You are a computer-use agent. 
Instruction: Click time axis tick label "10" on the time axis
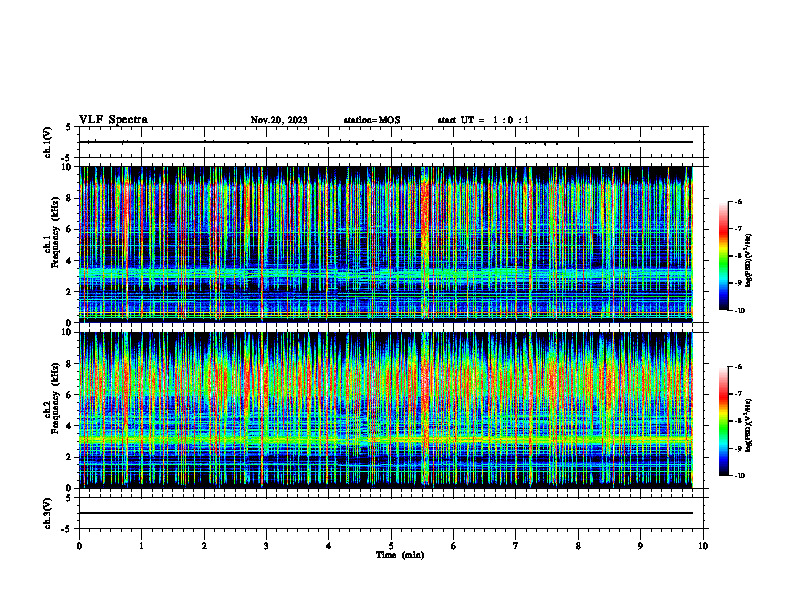point(703,546)
